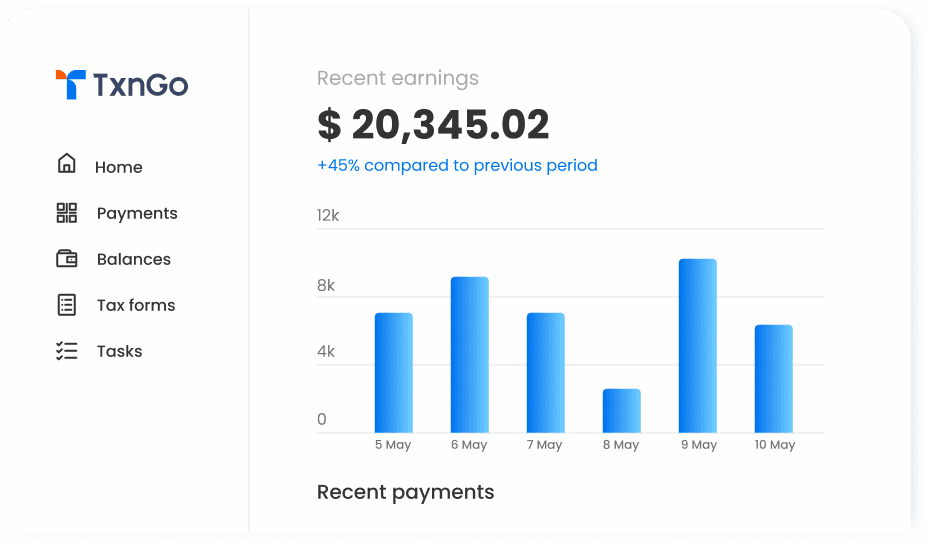Image resolution: width=928 pixels, height=542 pixels.
Task: Select the 6 May earnings bar
Action: tap(470, 354)
